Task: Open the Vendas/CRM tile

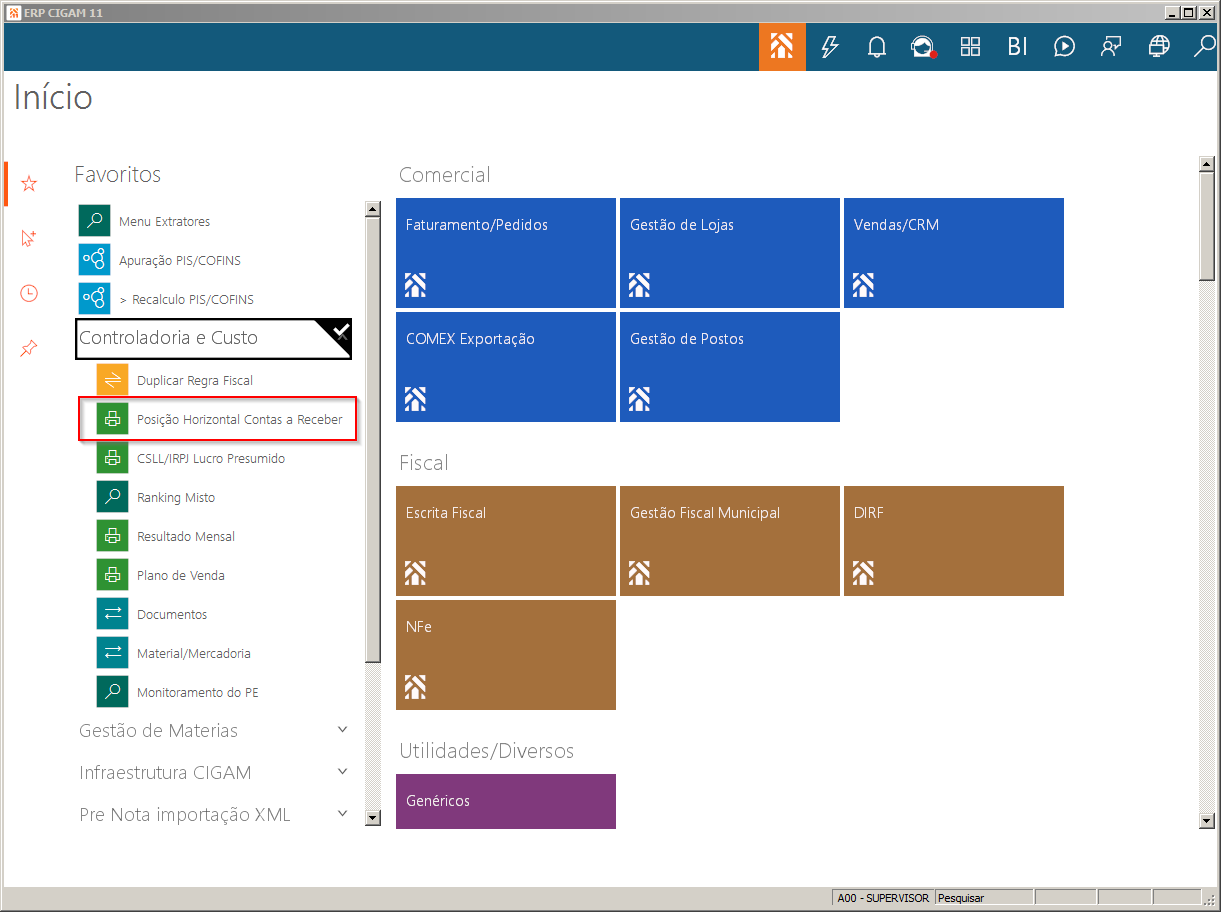Action: [954, 253]
